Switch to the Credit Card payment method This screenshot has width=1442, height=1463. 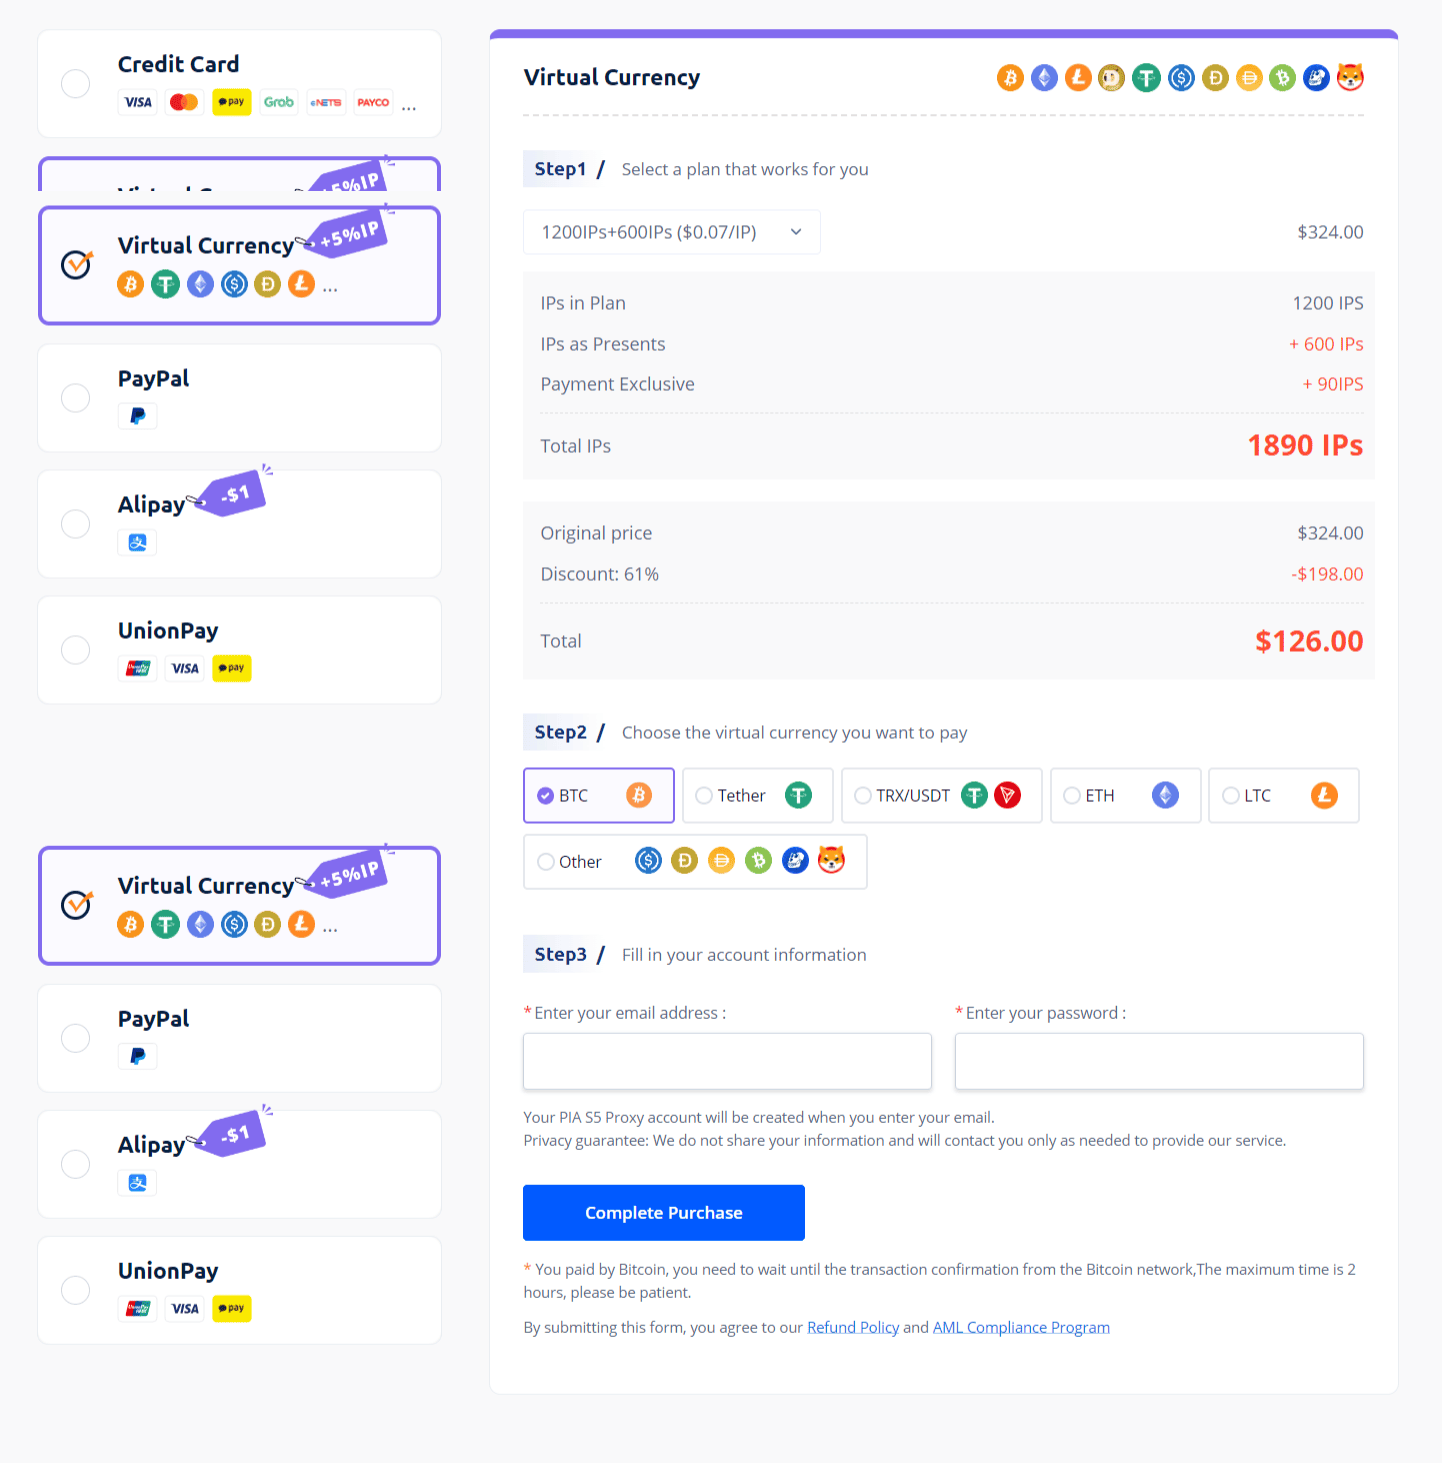[x=76, y=84]
